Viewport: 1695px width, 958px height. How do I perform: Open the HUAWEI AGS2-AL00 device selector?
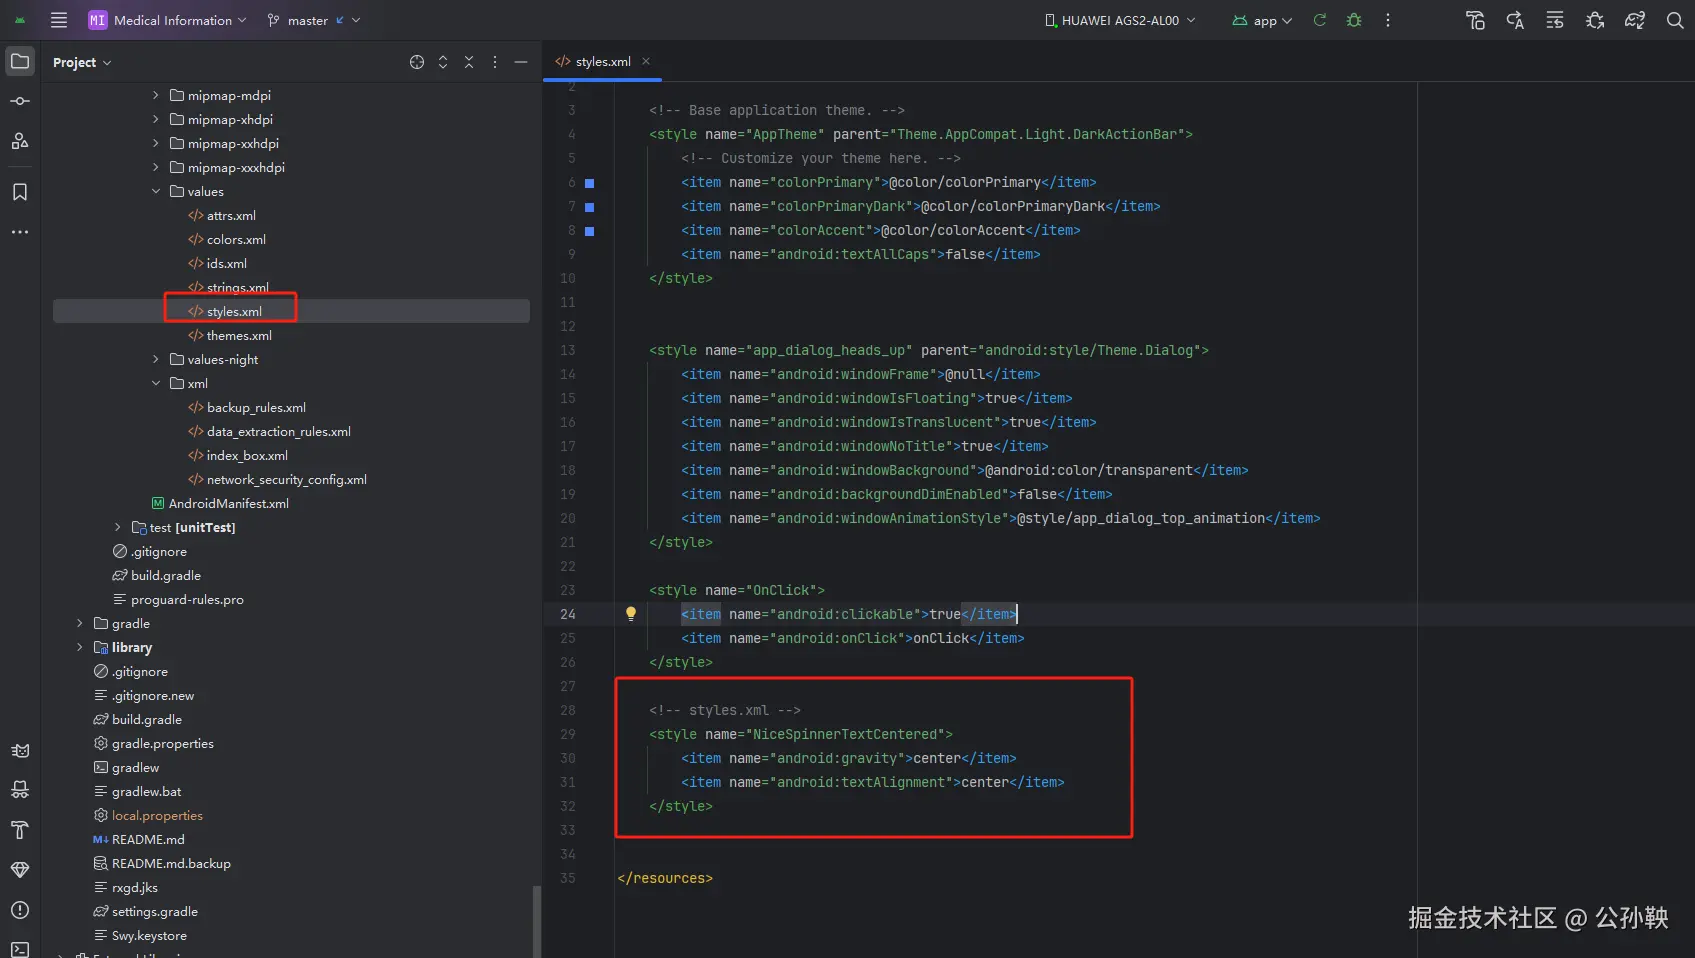click(x=1120, y=20)
